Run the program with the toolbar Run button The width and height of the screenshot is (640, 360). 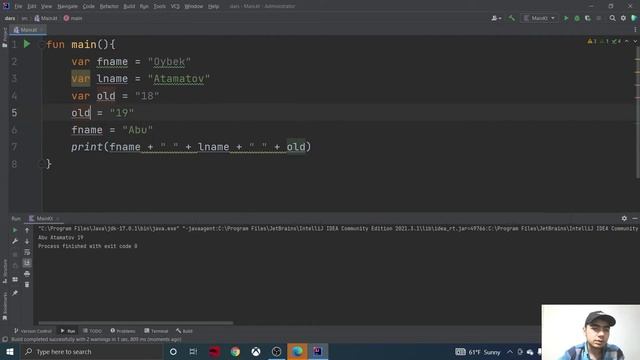click(x=566, y=18)
